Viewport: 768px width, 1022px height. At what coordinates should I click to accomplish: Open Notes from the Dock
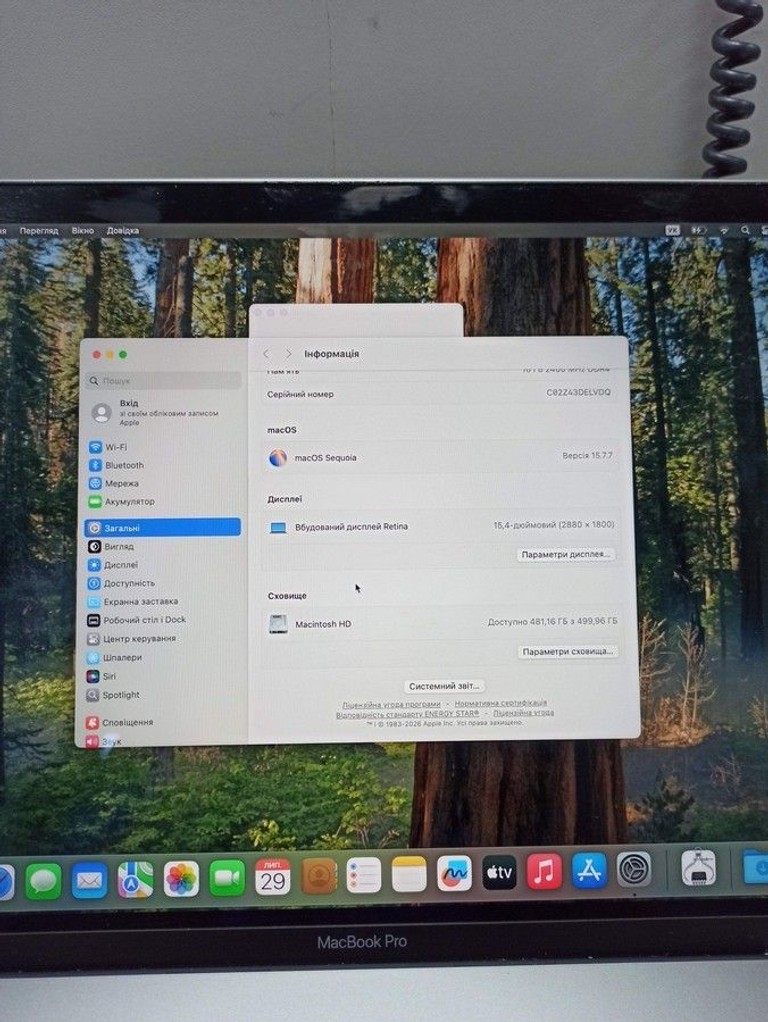(409, 874)
